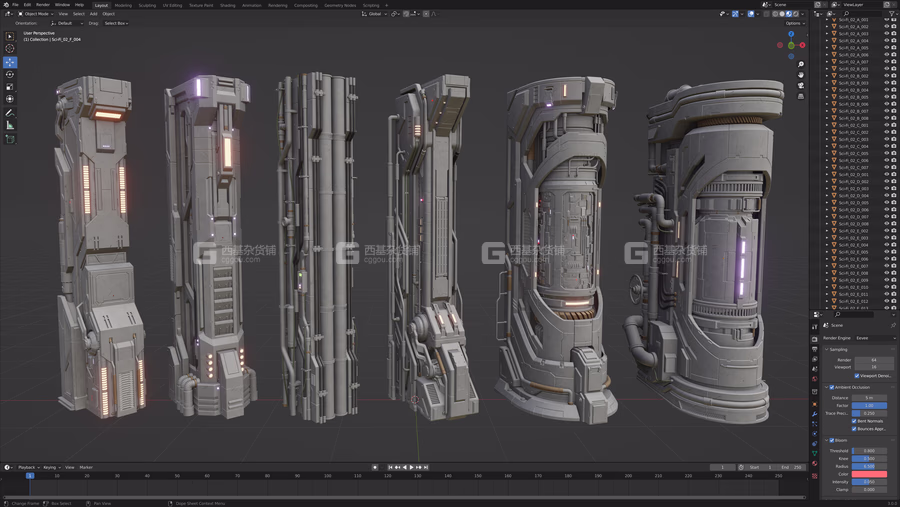Open the World properties tab
This screenshot has width=900, height=507.
(814, 379)
